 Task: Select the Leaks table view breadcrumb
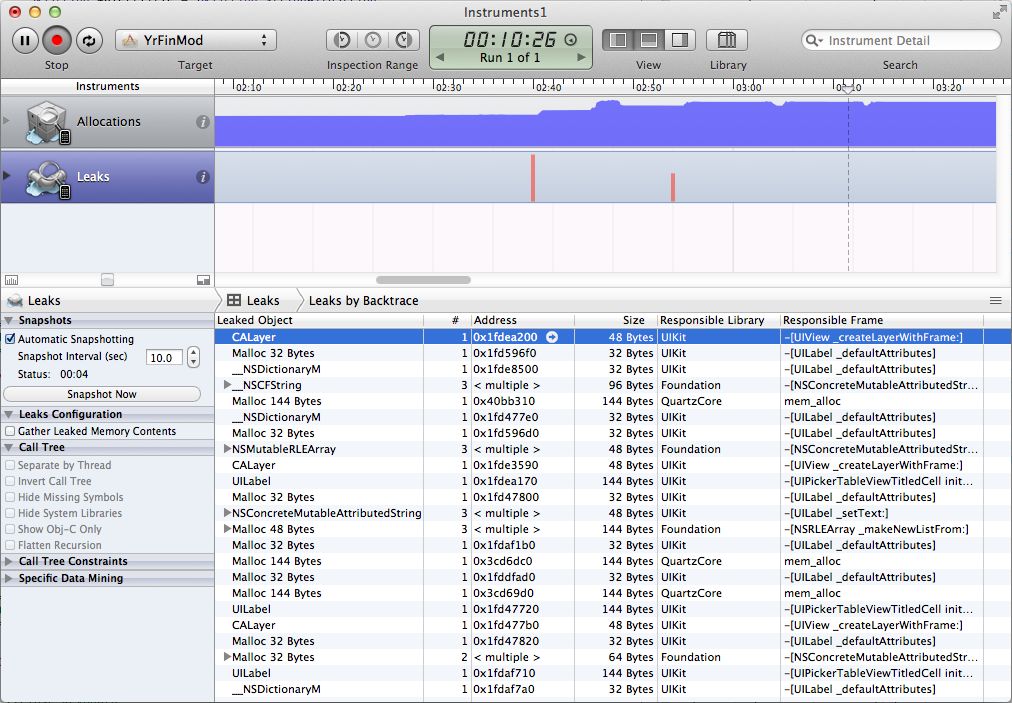click(254, 301)
